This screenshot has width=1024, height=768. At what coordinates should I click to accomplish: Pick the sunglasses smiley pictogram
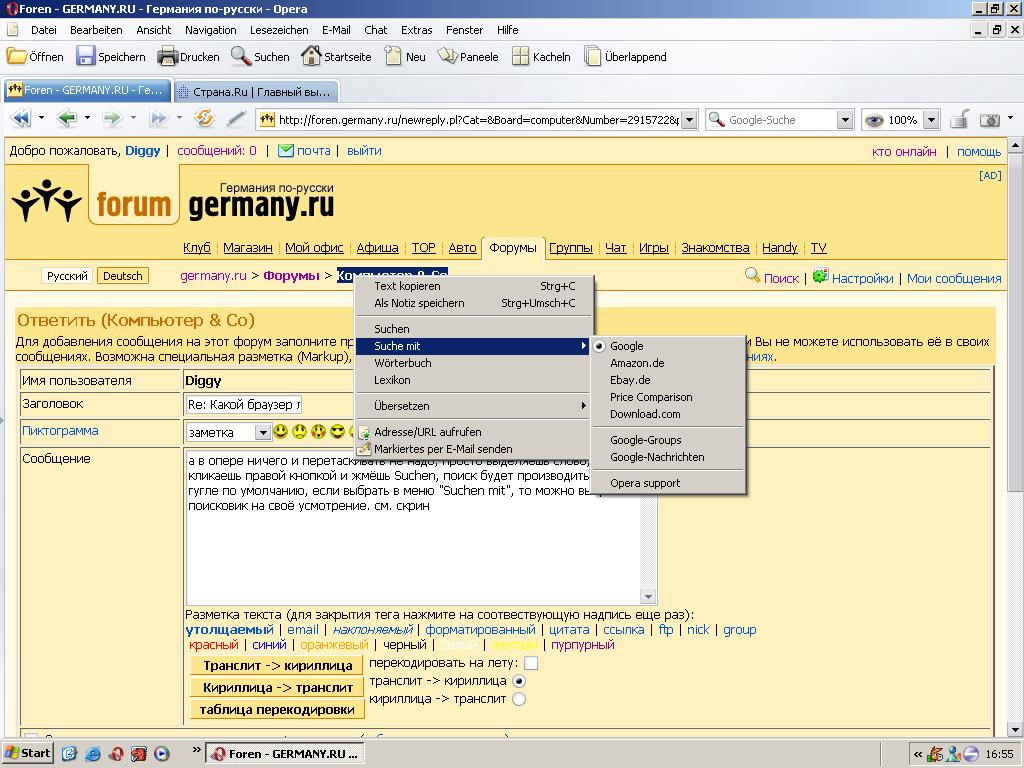337,432
